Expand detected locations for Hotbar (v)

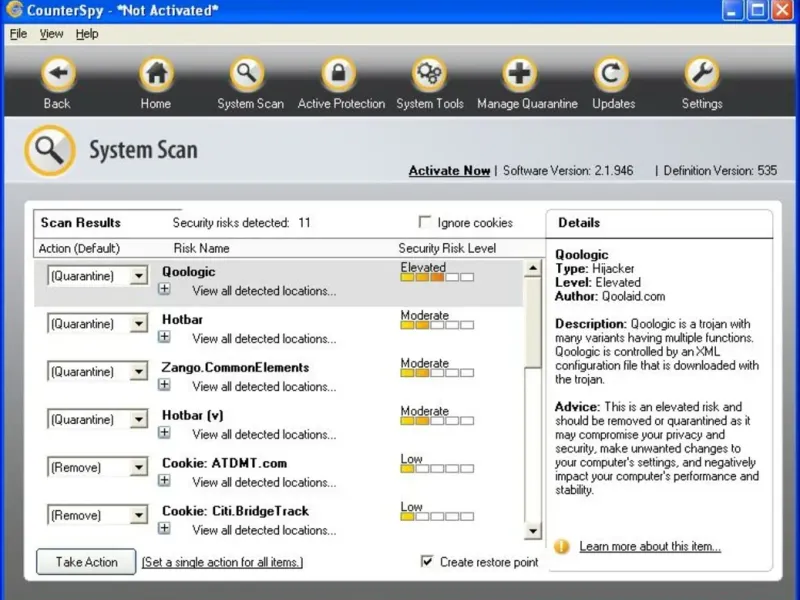[x=164, y=433]
